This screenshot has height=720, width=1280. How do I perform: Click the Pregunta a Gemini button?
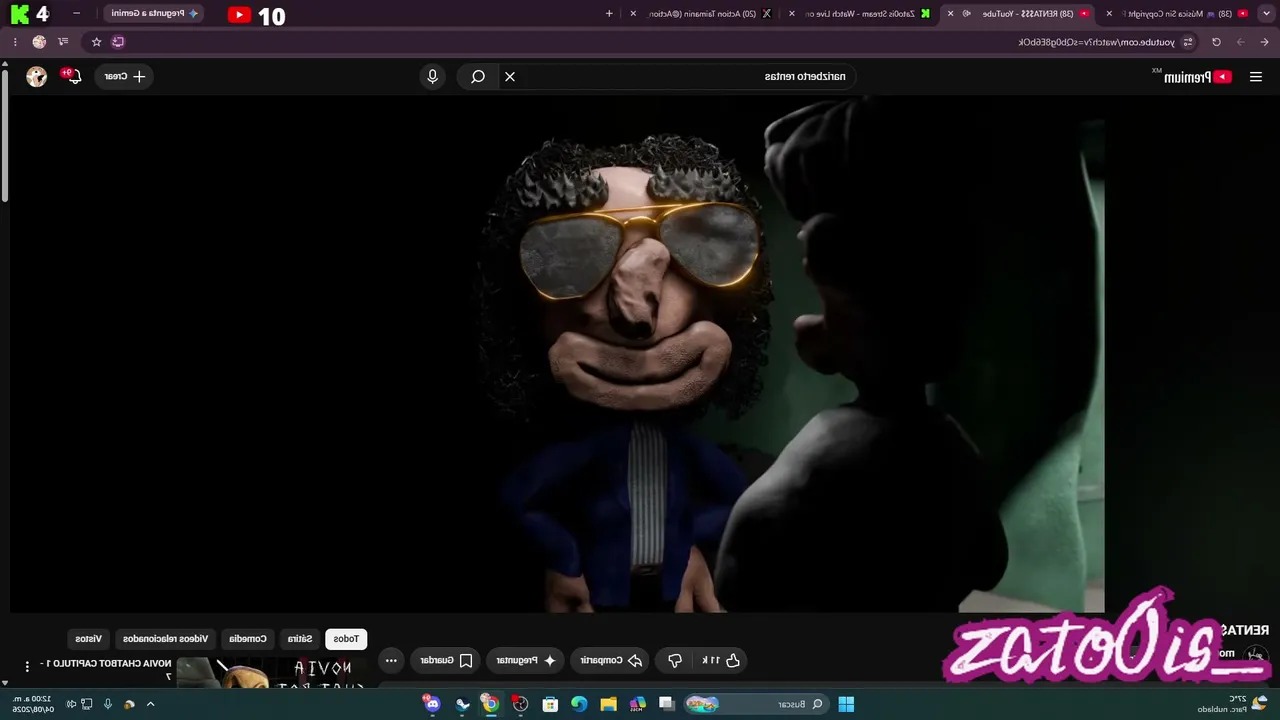click(x=153, y=14)
